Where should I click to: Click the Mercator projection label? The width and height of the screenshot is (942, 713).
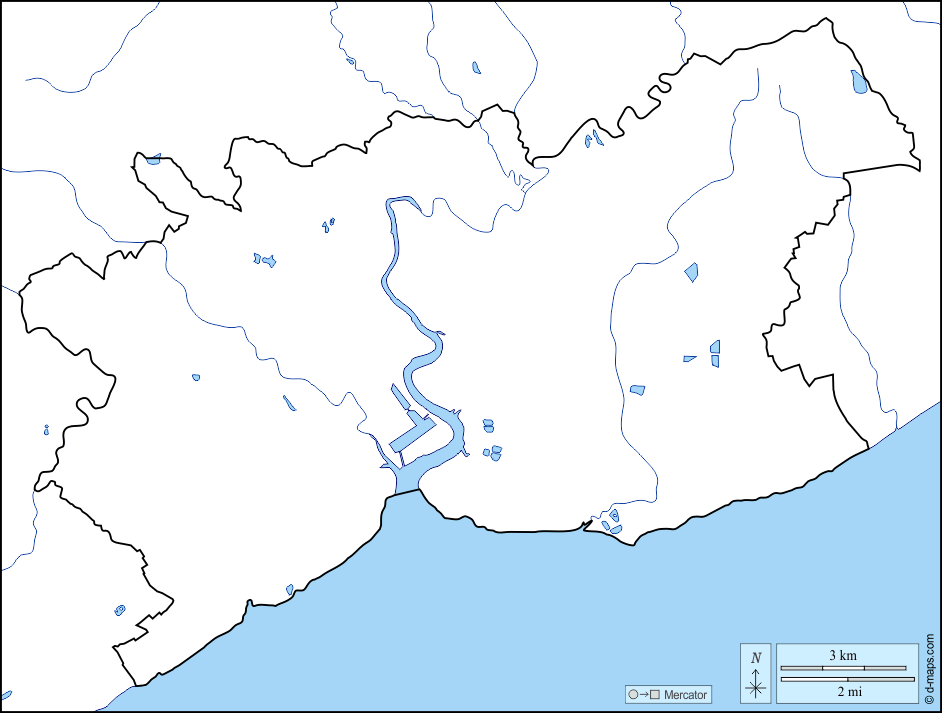[685, 694]
